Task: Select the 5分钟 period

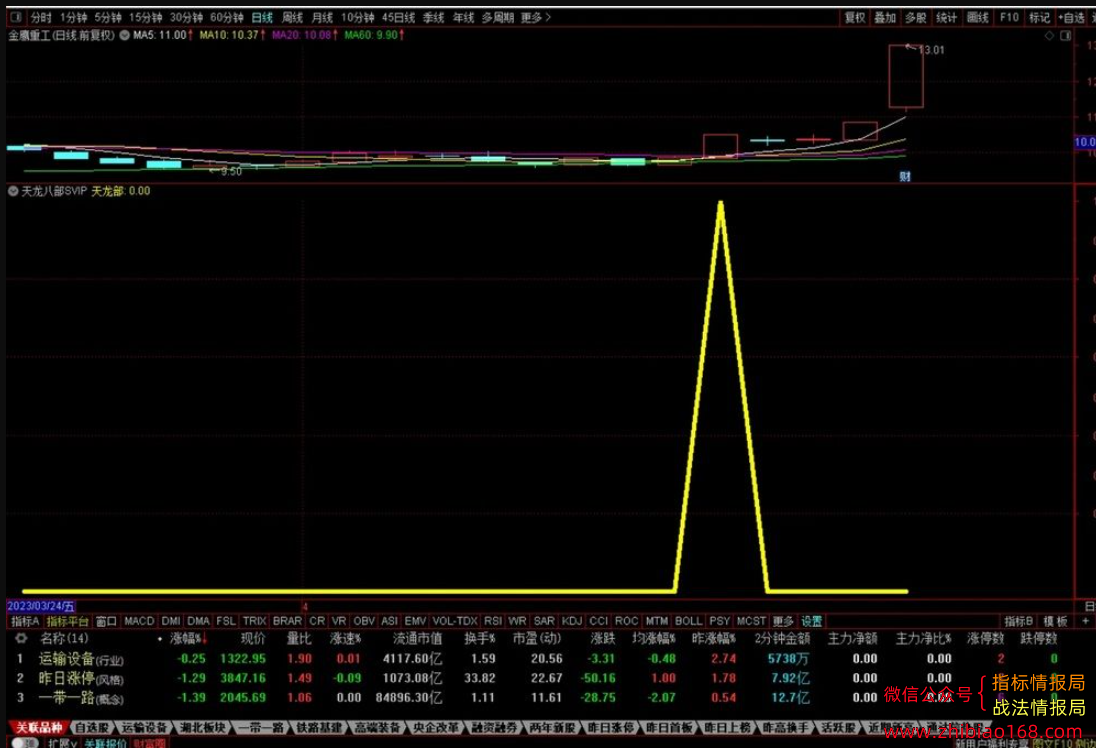Action: (x=108, y=17)
